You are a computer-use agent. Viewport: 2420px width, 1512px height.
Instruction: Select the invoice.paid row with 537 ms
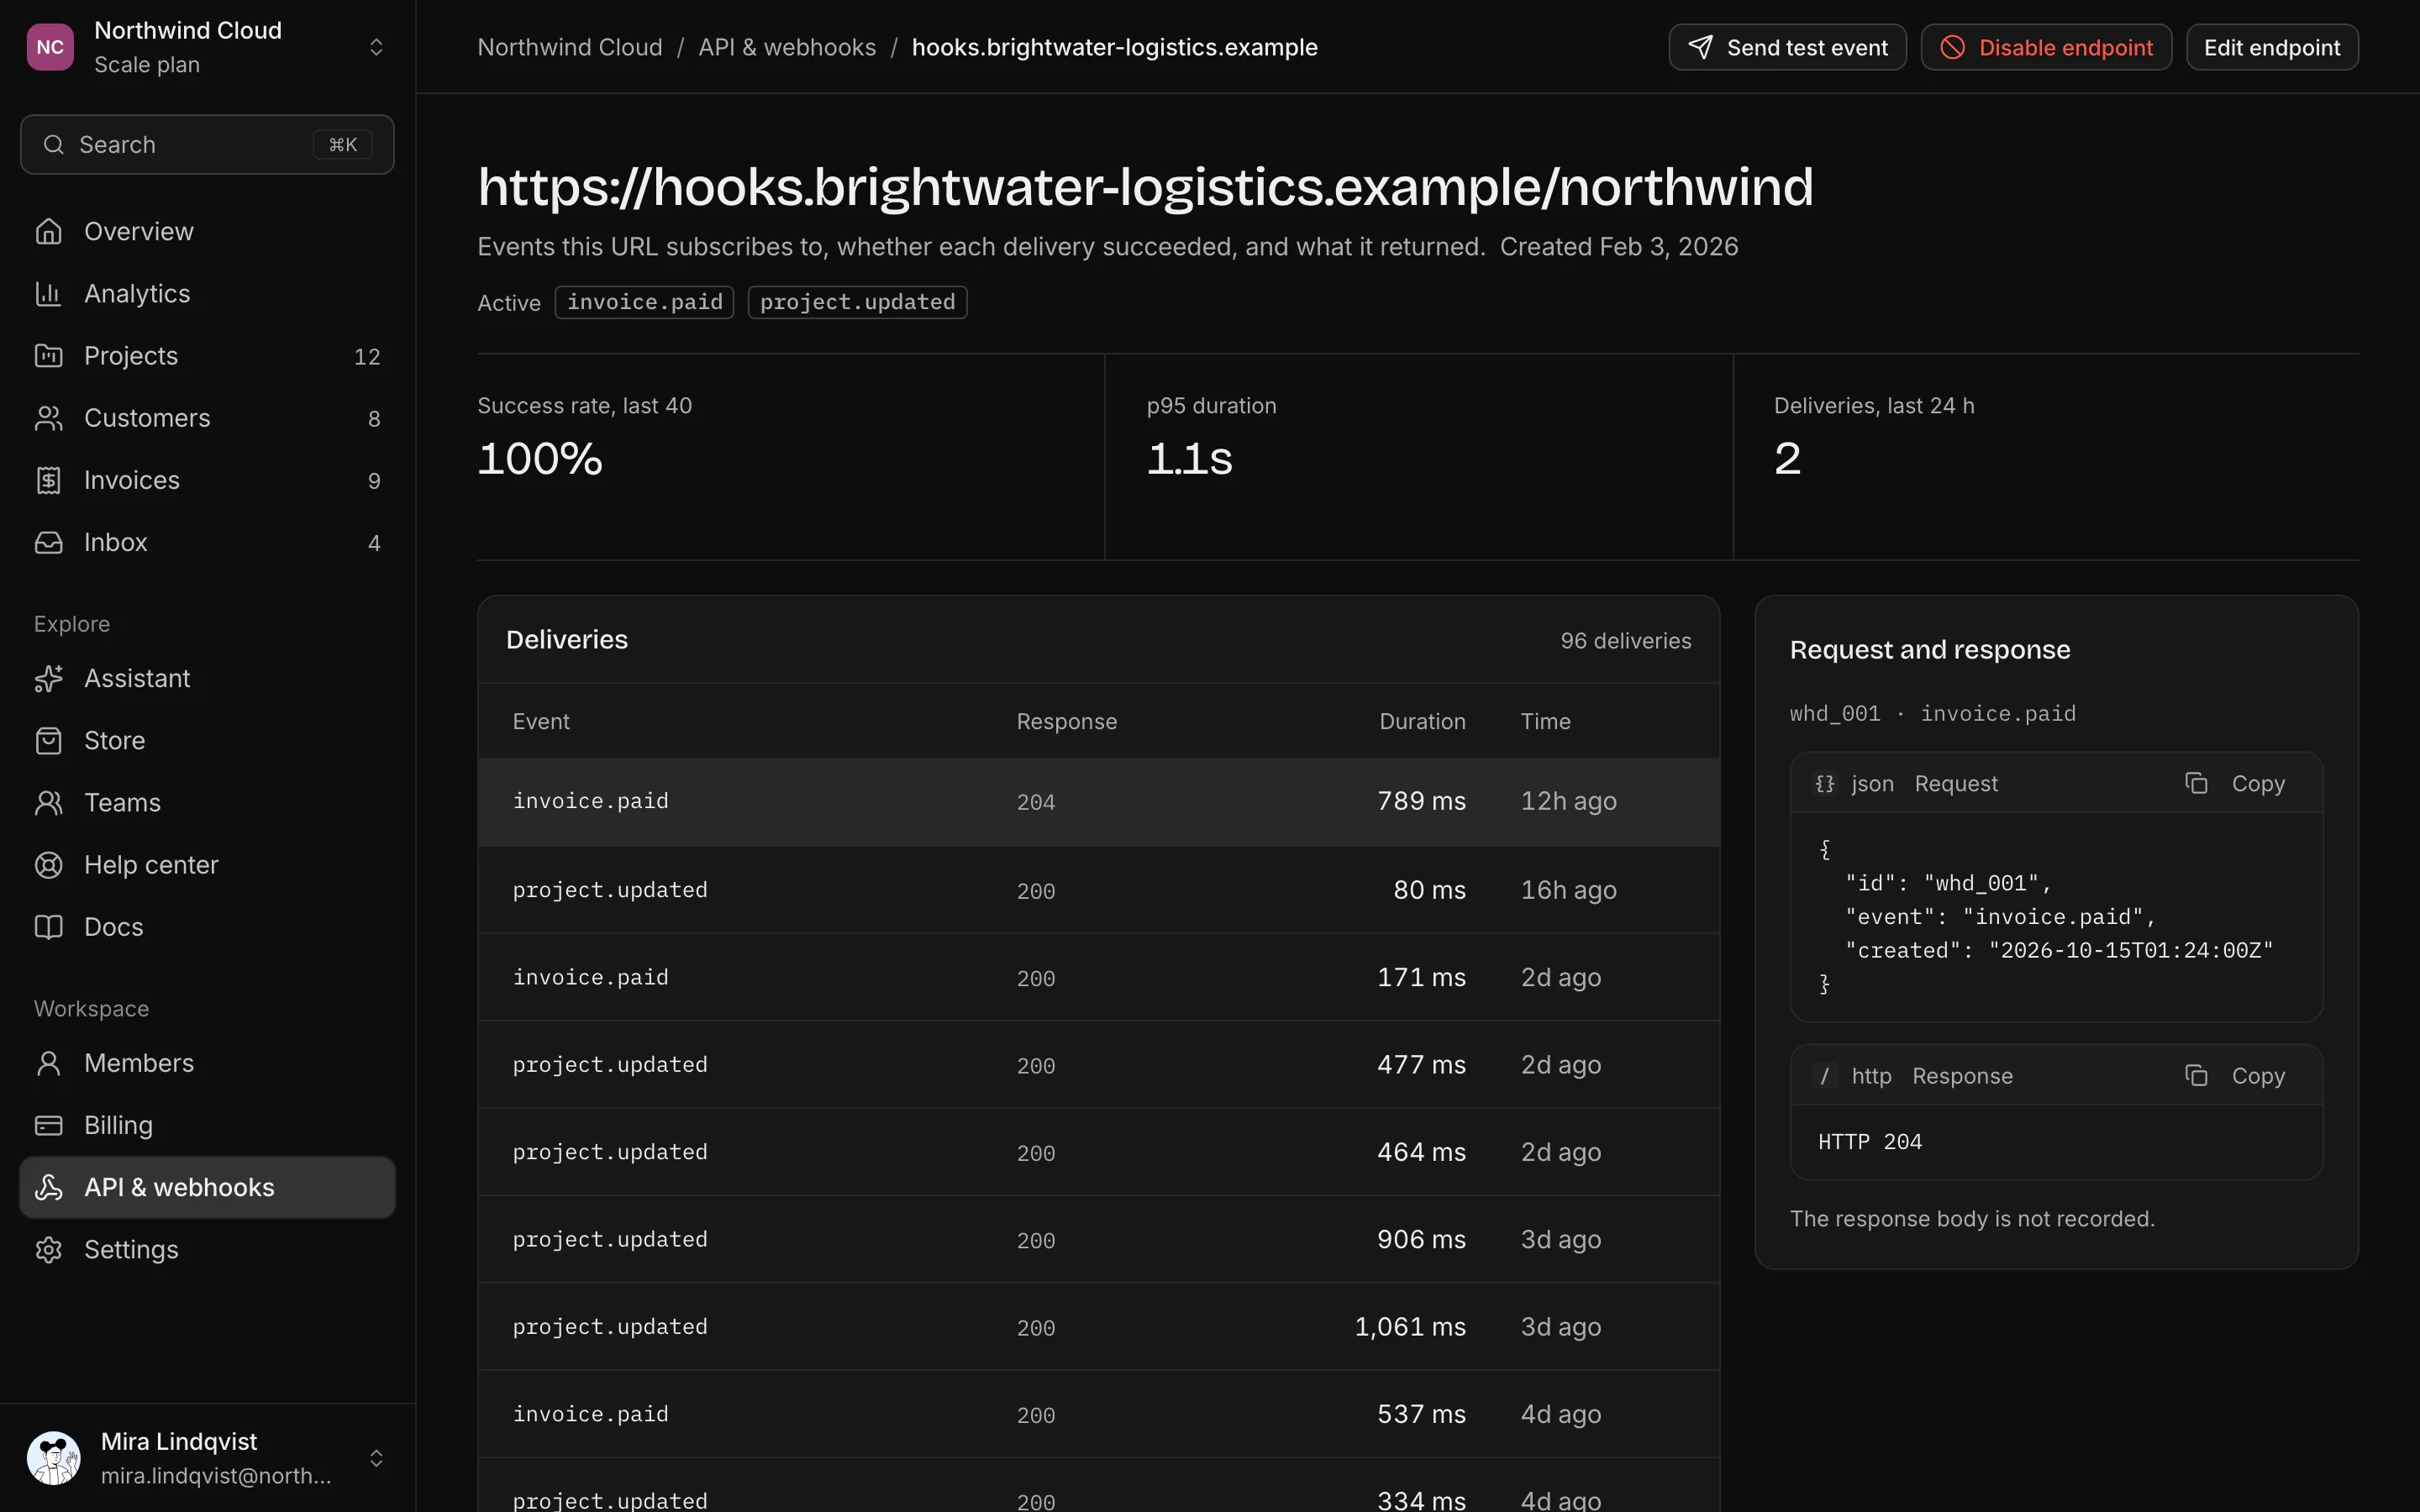coord(1098,1414)
